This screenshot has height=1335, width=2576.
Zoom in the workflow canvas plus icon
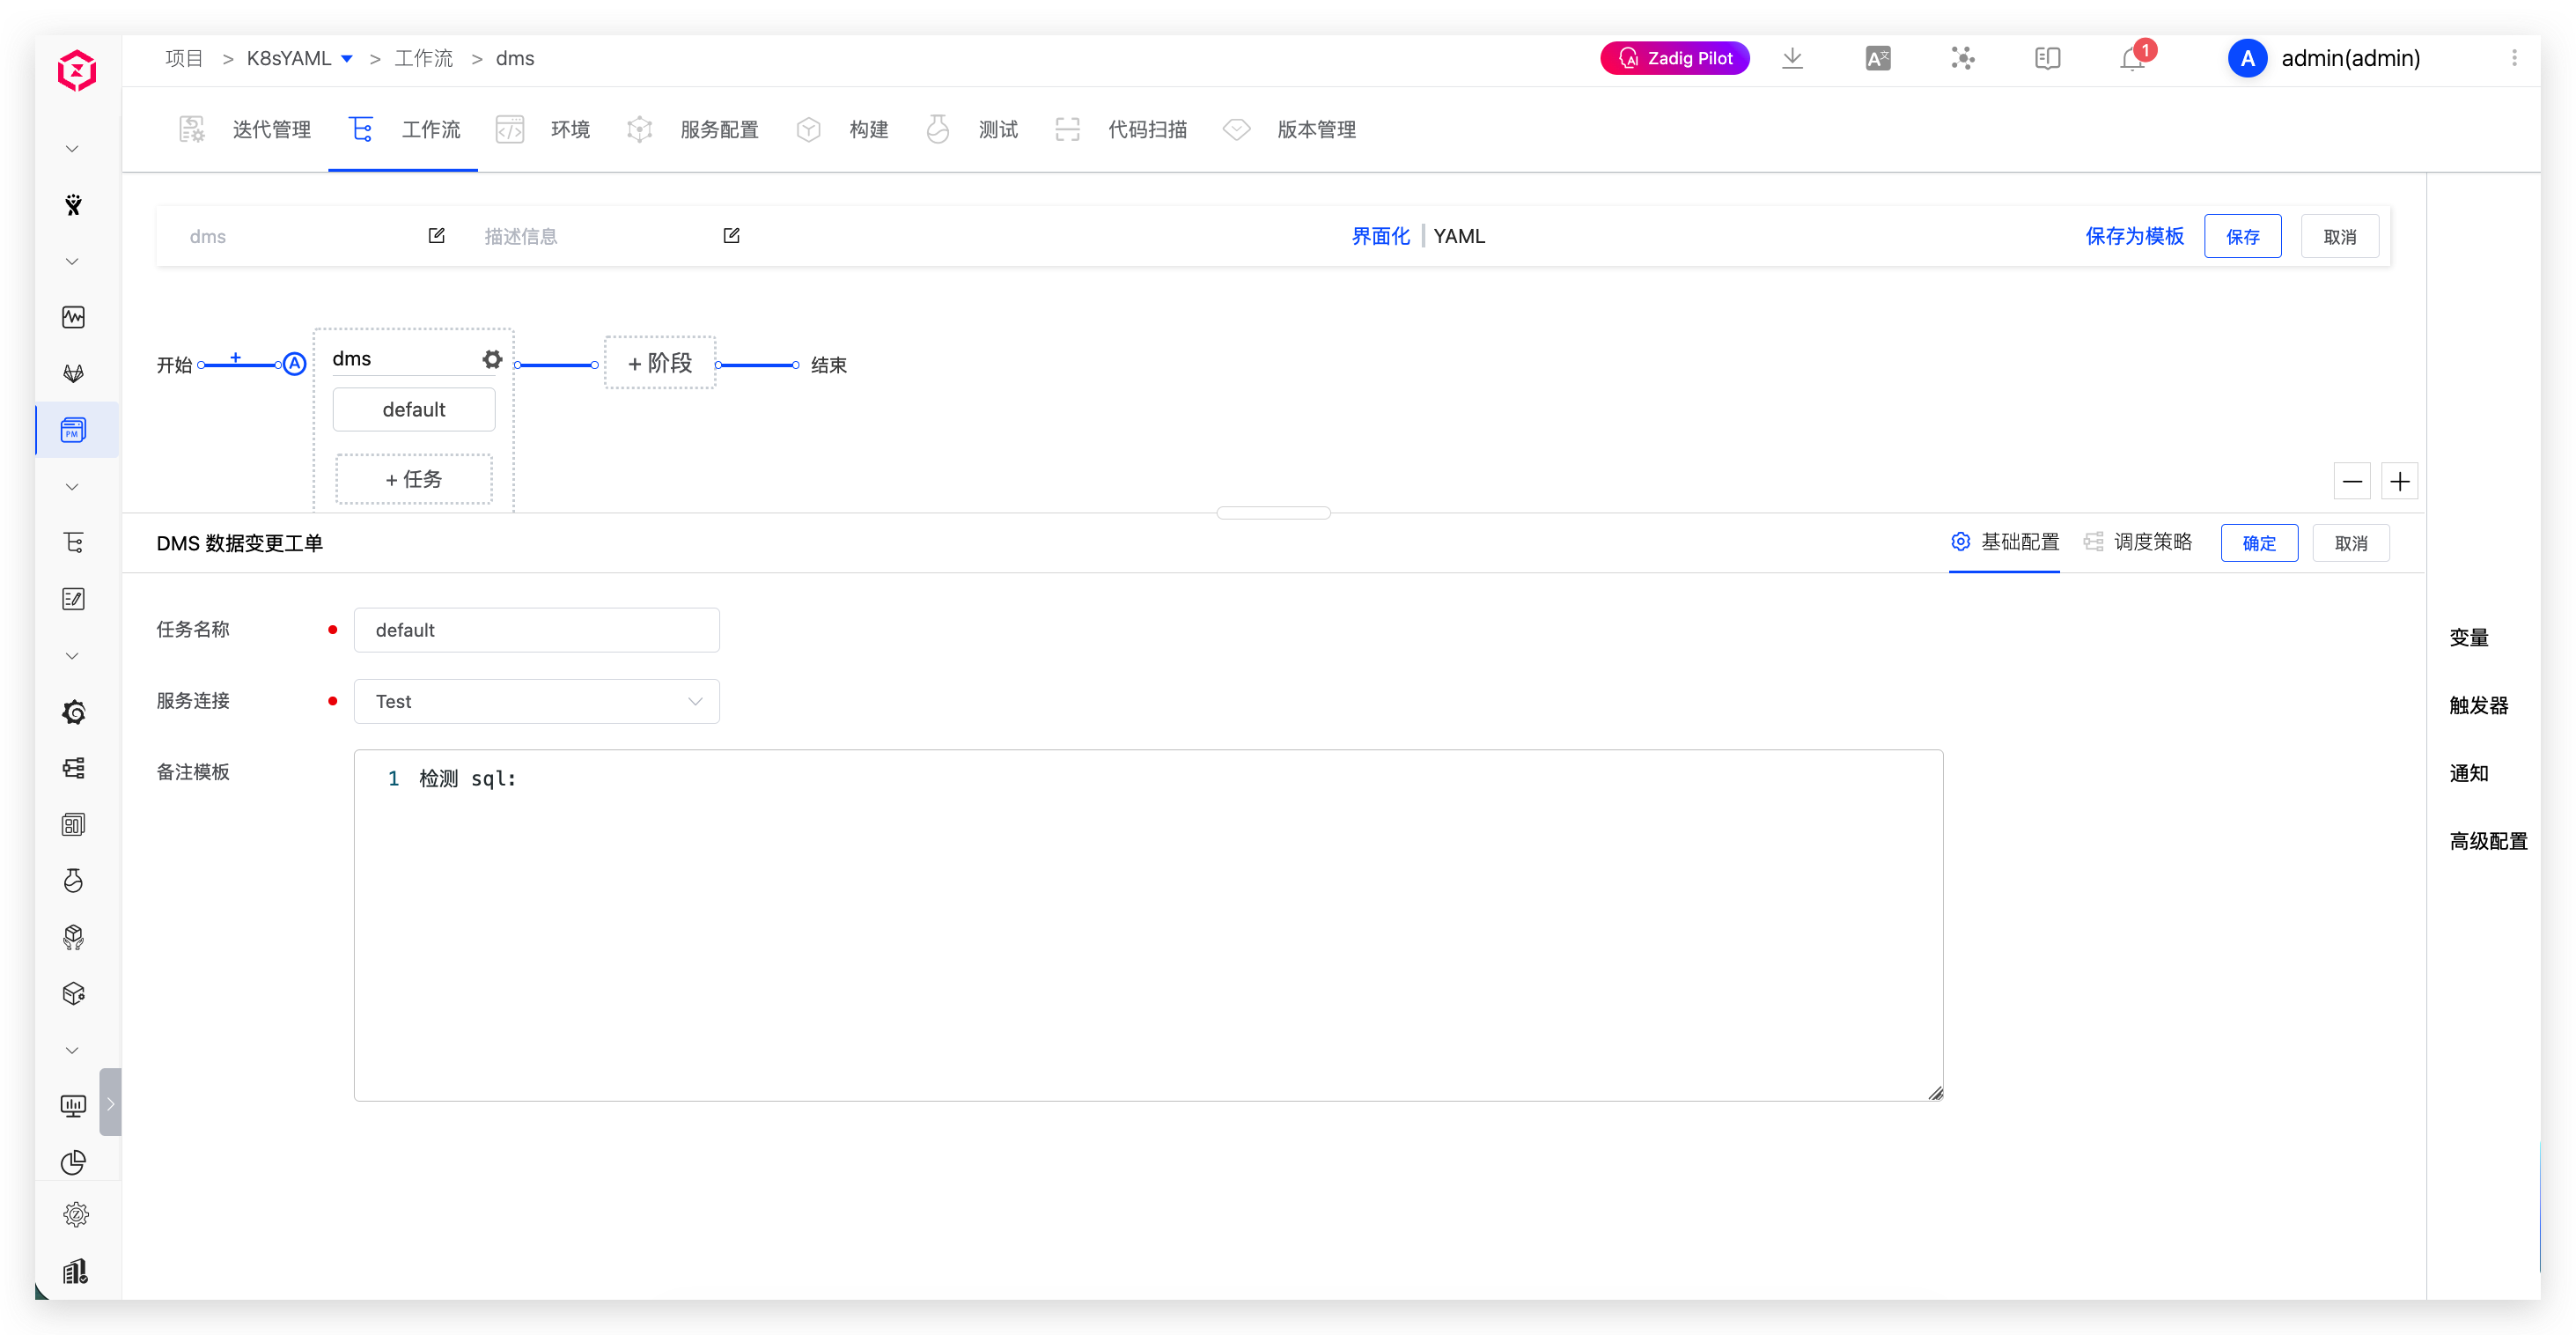point(2399,481)
